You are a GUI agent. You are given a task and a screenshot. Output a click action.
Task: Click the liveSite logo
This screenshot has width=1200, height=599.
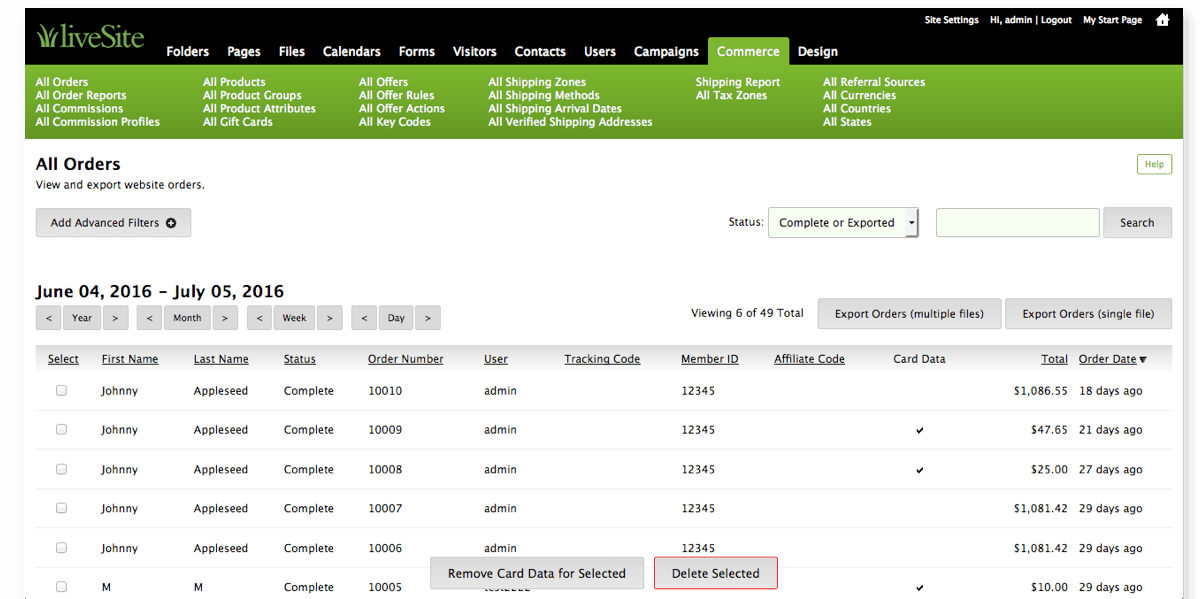(90, 37)
